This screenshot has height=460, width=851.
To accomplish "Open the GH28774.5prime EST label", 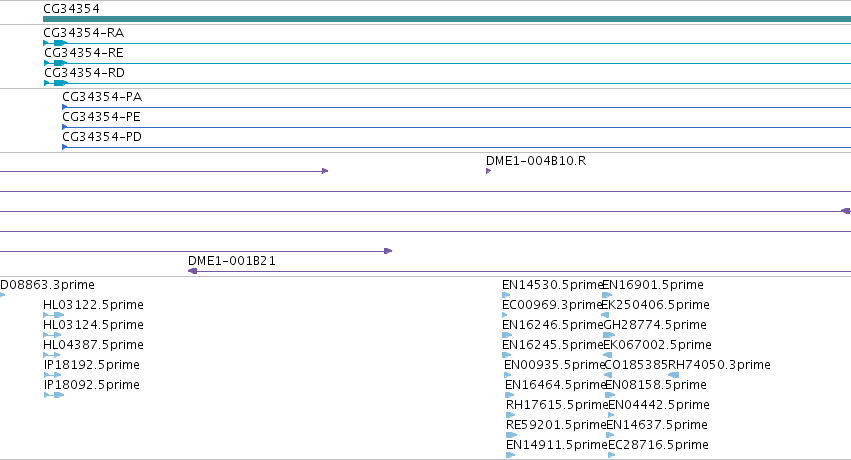I will [655, 325].
